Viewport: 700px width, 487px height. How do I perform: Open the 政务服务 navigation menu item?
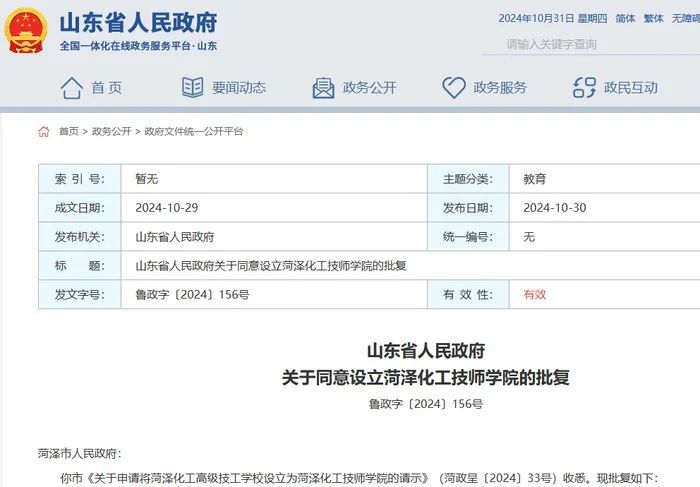(x=499, y=88)
